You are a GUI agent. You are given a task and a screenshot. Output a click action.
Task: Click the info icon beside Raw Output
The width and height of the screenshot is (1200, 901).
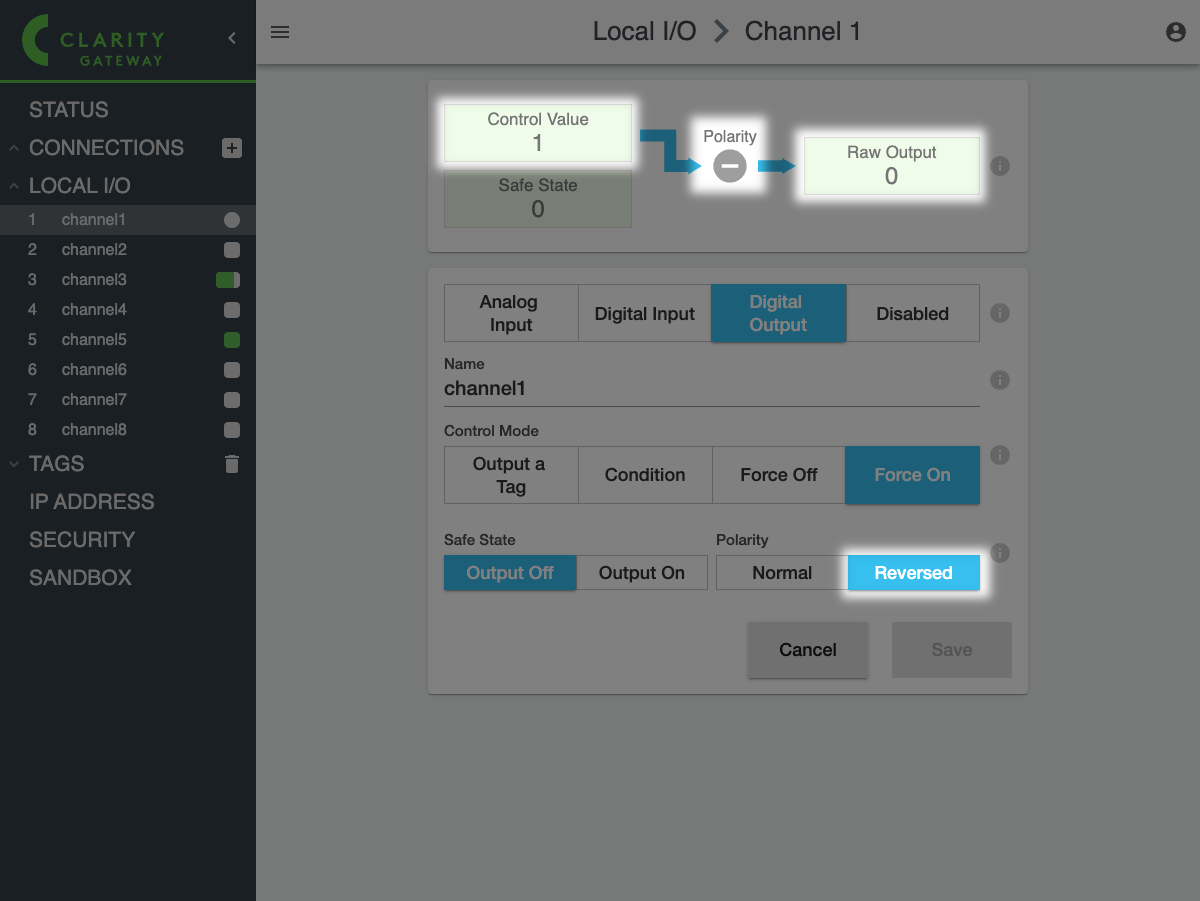pos(999,166)
